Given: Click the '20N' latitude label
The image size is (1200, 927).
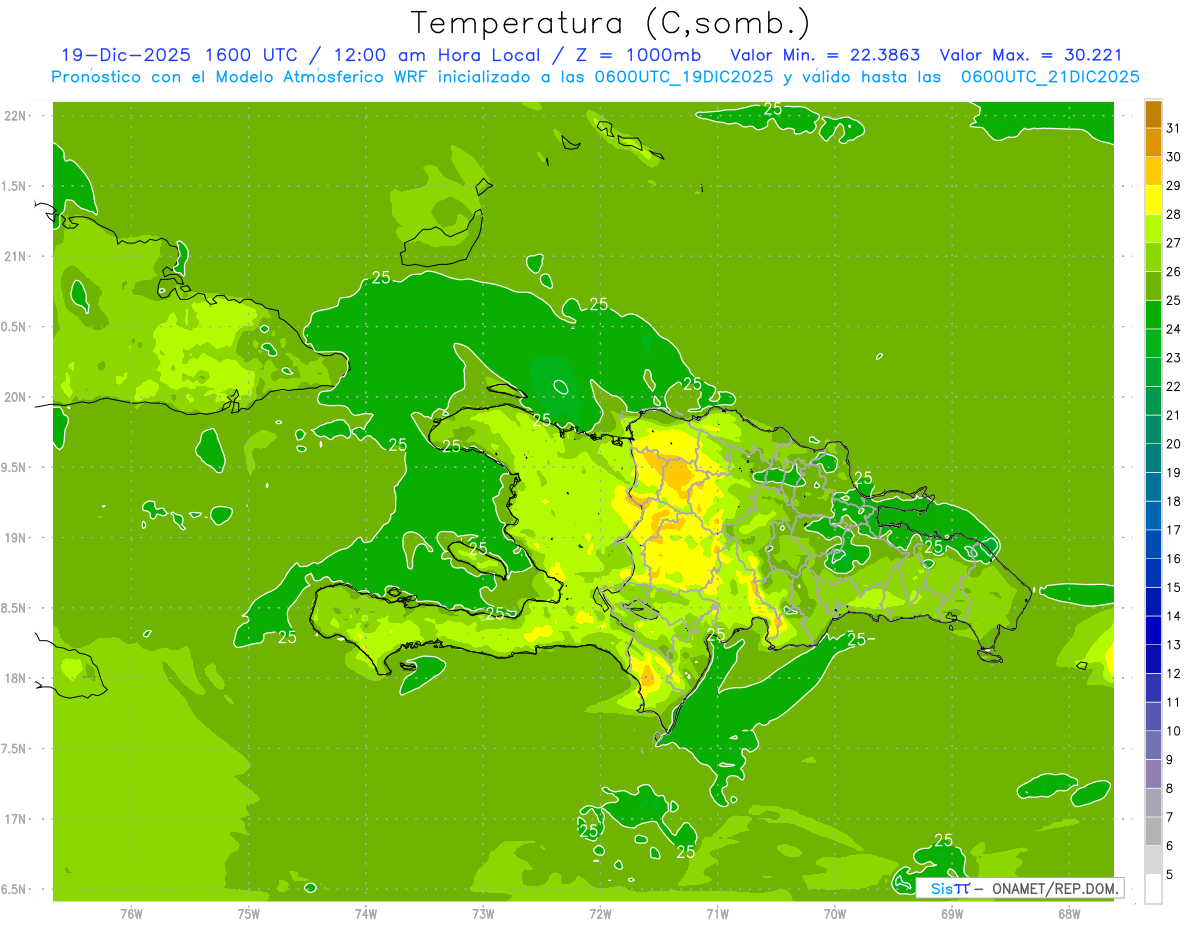Looking at the screenshot, I should pos(16,397).
